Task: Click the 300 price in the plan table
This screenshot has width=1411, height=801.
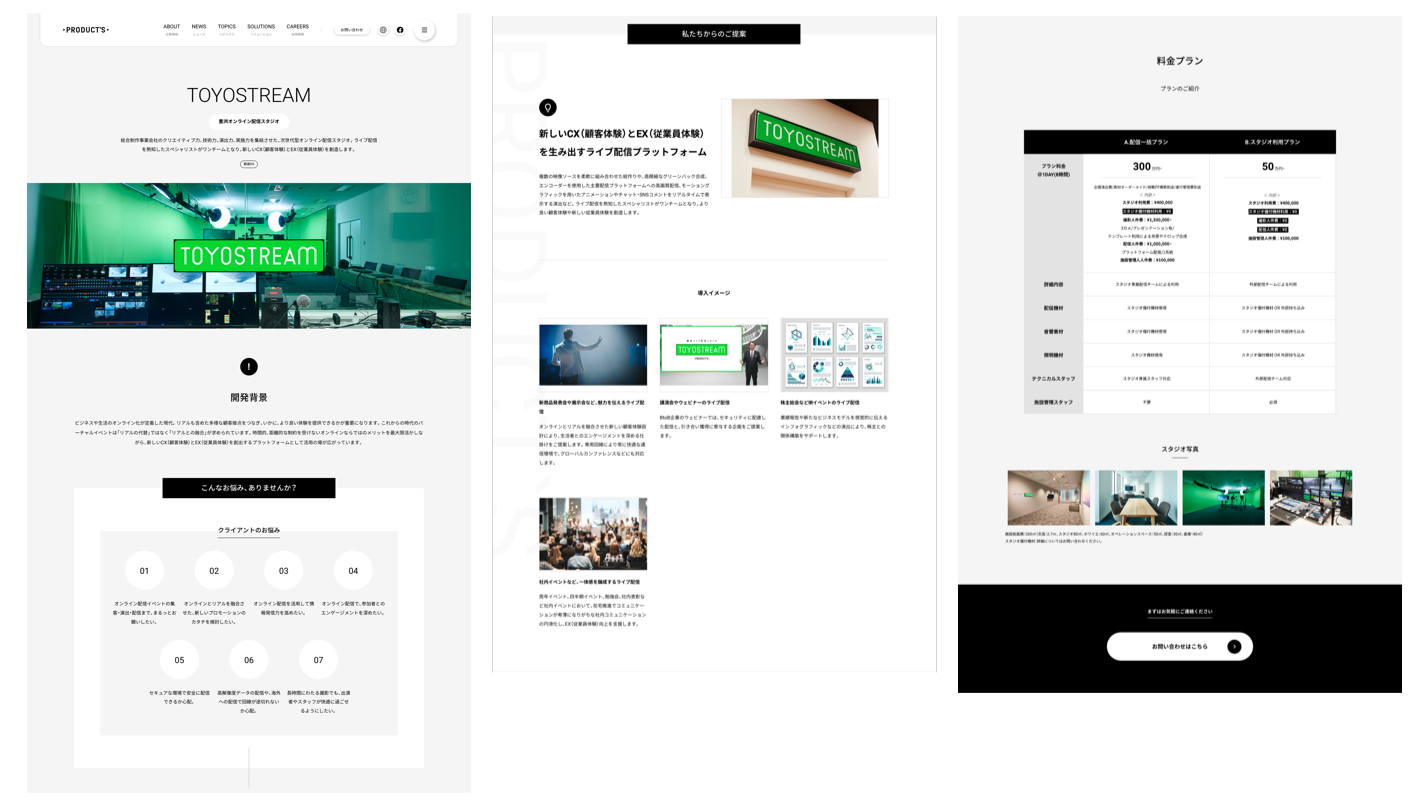Action: coord(1142,167)
